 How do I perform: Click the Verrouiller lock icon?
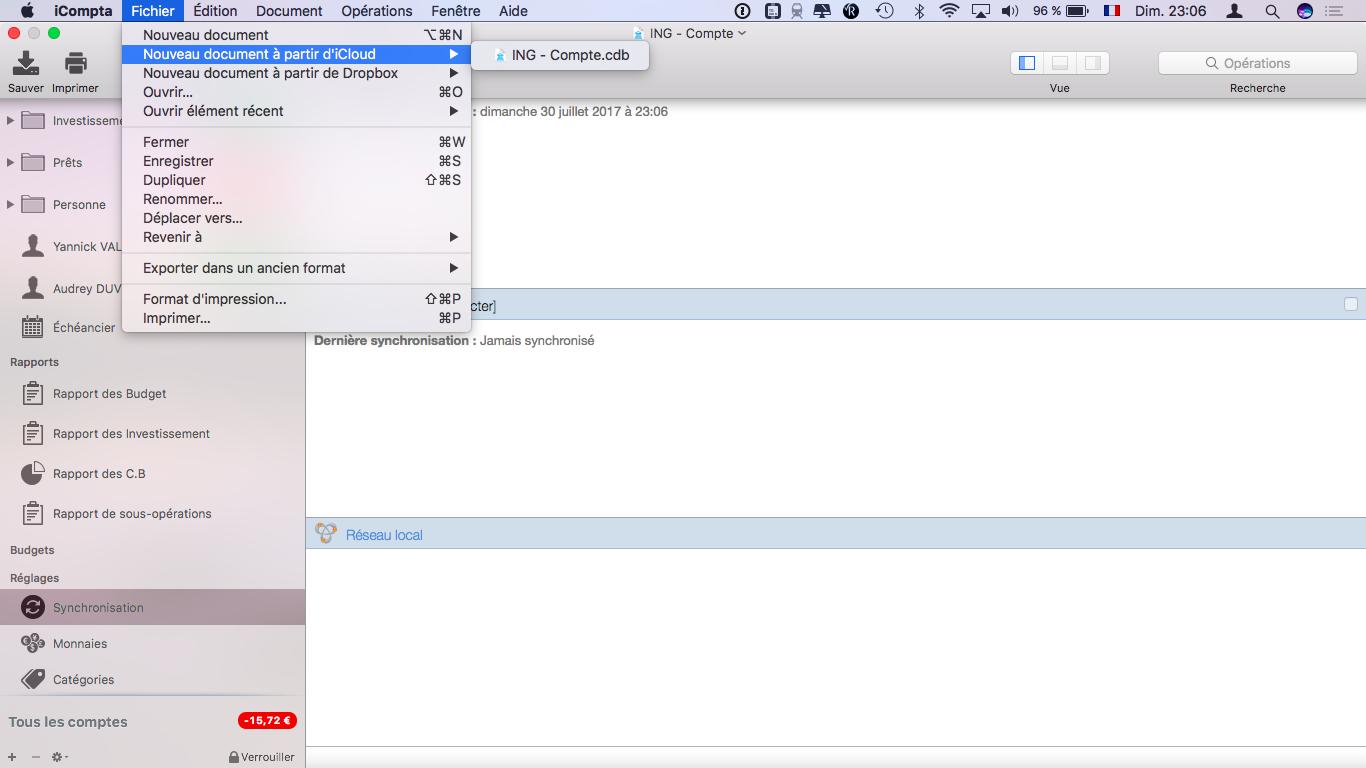tap(234, 757)
